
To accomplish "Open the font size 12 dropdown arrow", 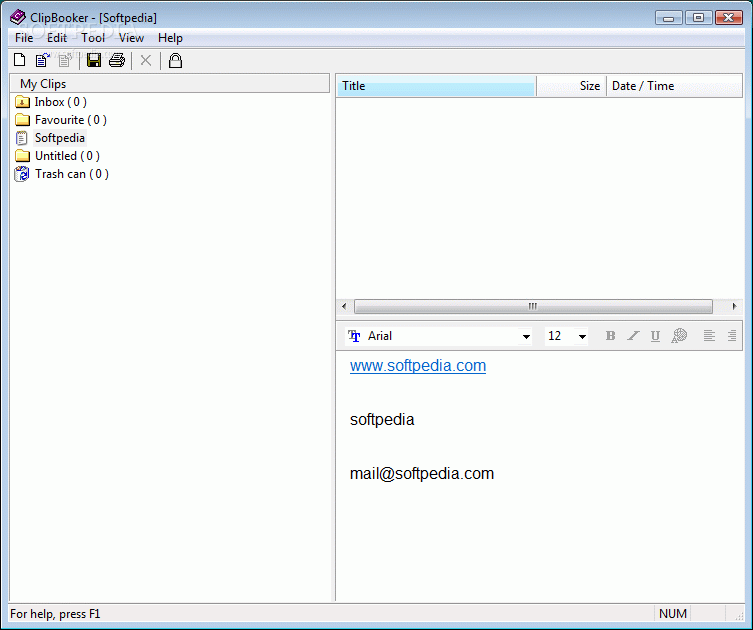I will 582,337.
